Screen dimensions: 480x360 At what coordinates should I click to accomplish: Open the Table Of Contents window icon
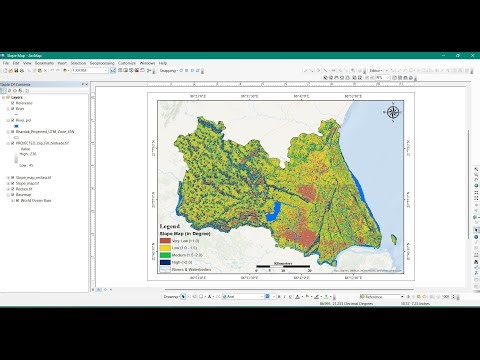[x=120, y=71]
